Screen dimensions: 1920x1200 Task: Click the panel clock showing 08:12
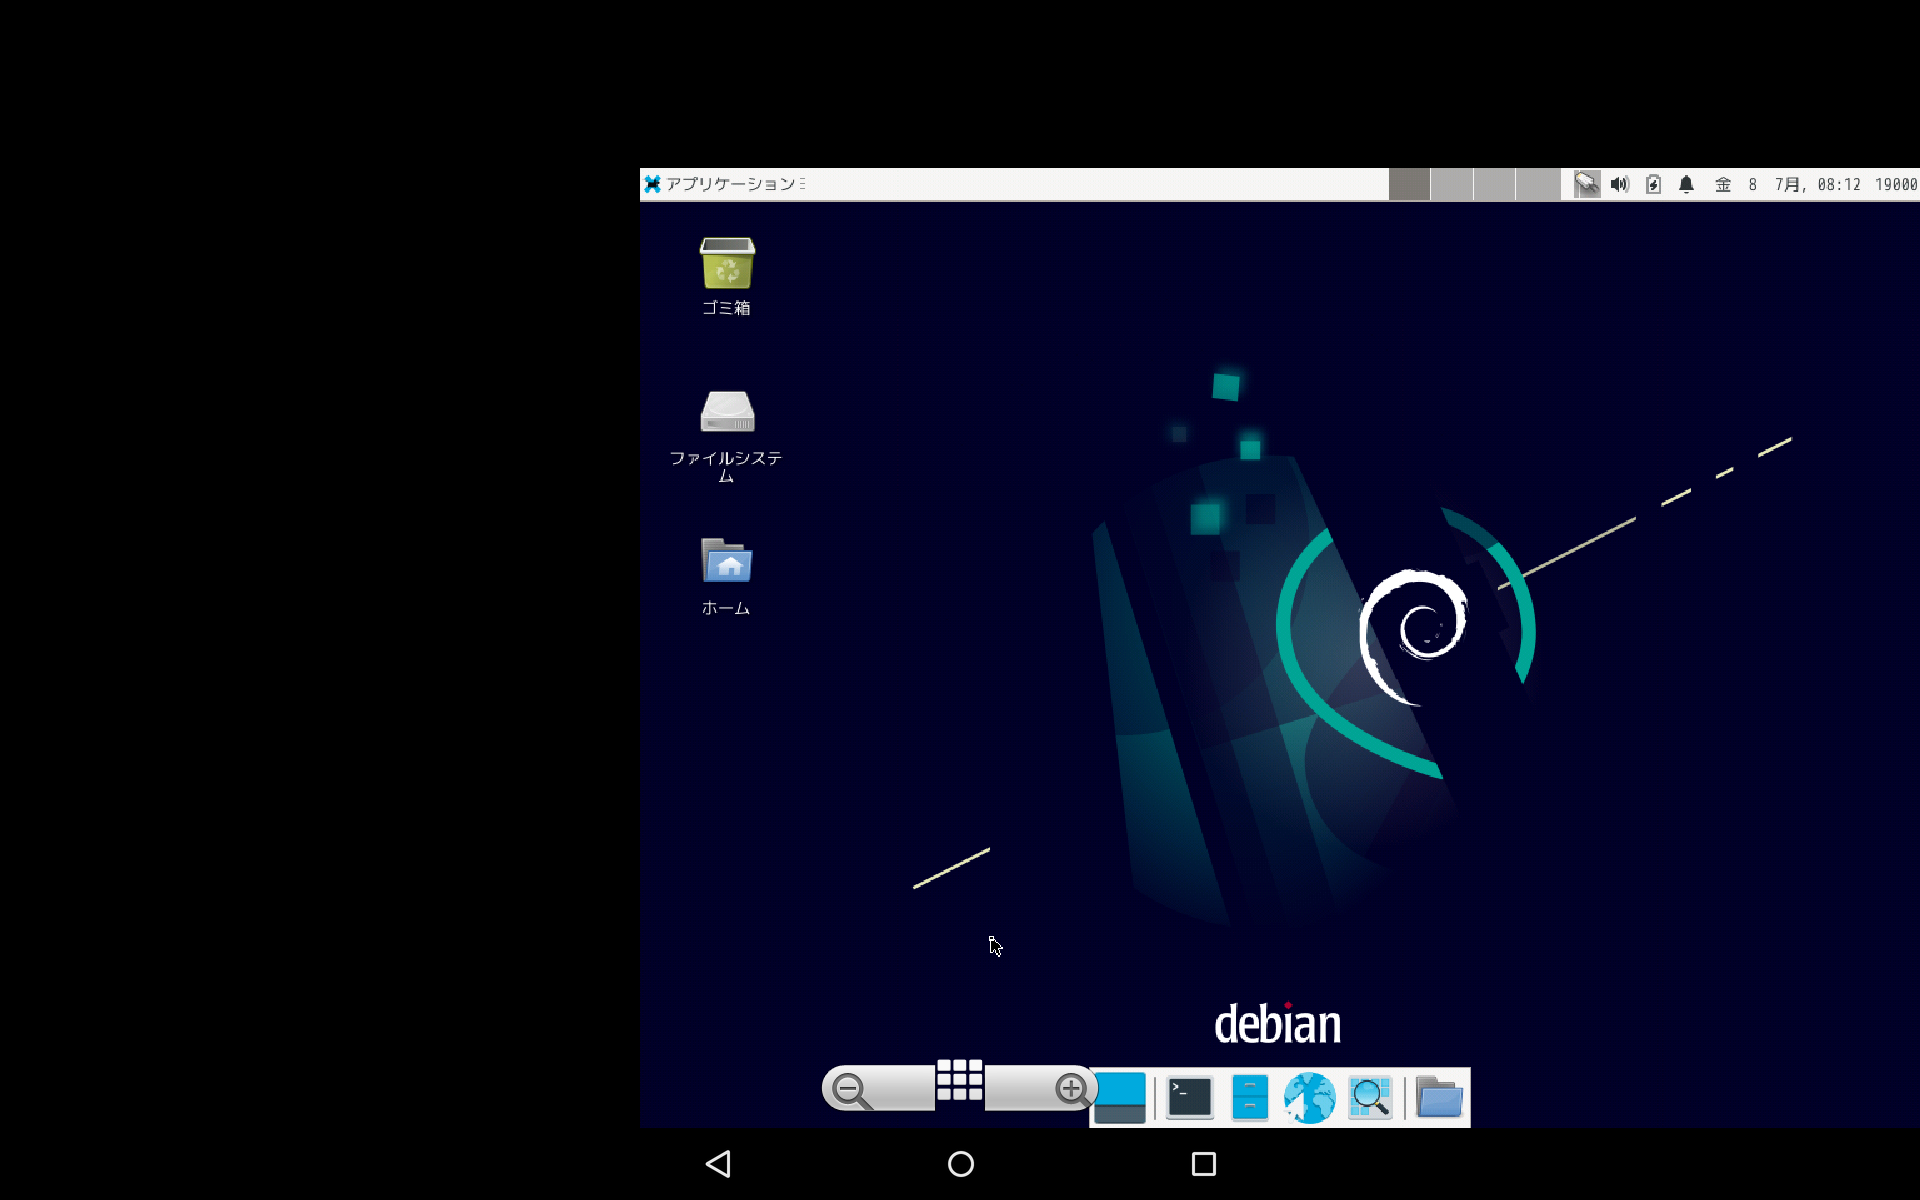pos(1787,185)
